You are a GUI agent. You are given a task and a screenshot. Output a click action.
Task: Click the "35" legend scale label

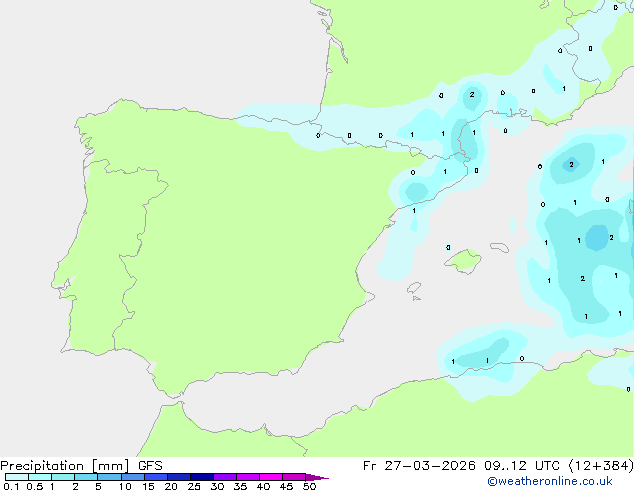240,486
